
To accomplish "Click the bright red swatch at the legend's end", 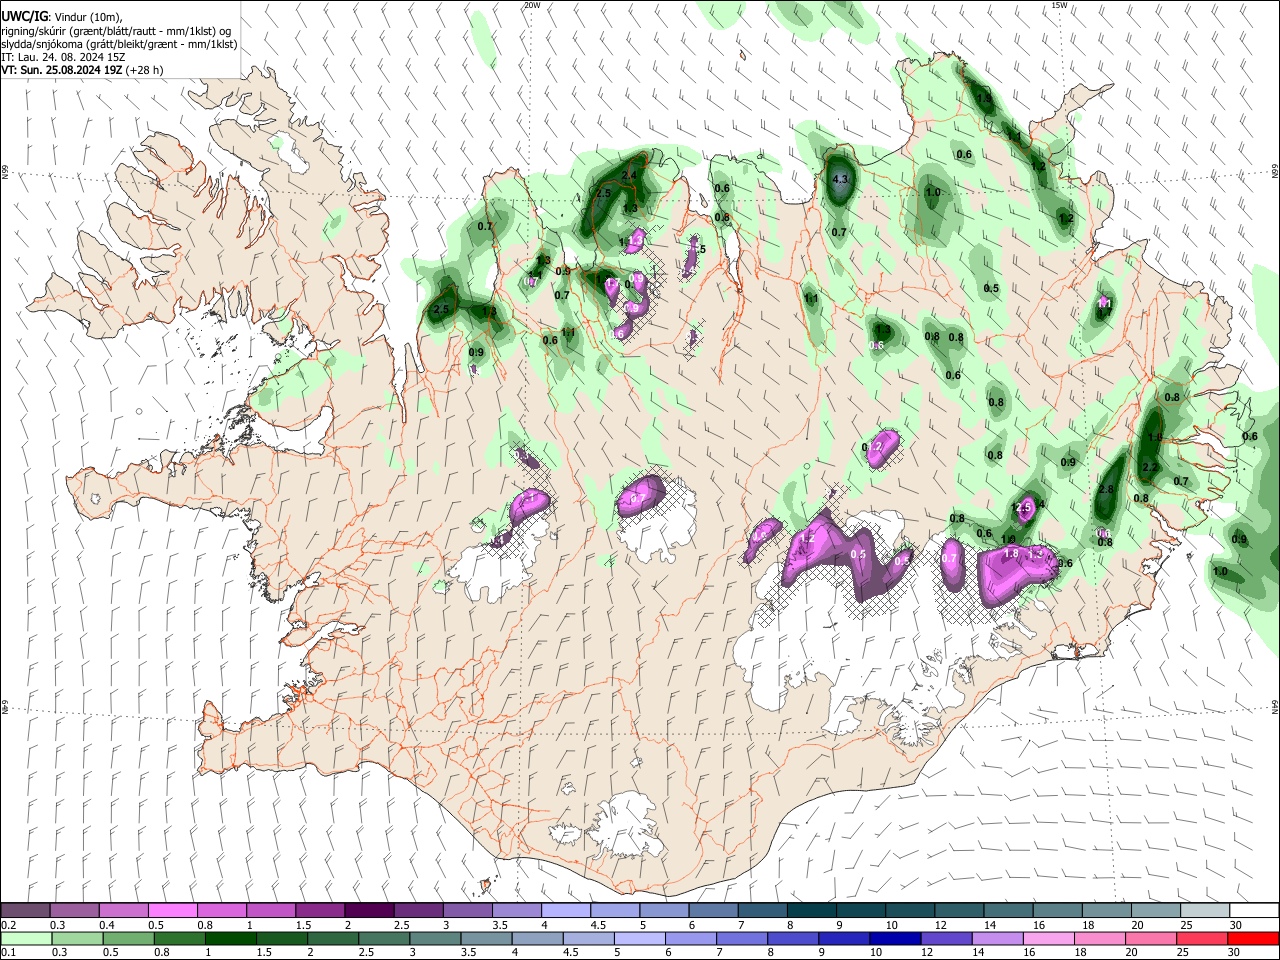I will pos(1253,939).
